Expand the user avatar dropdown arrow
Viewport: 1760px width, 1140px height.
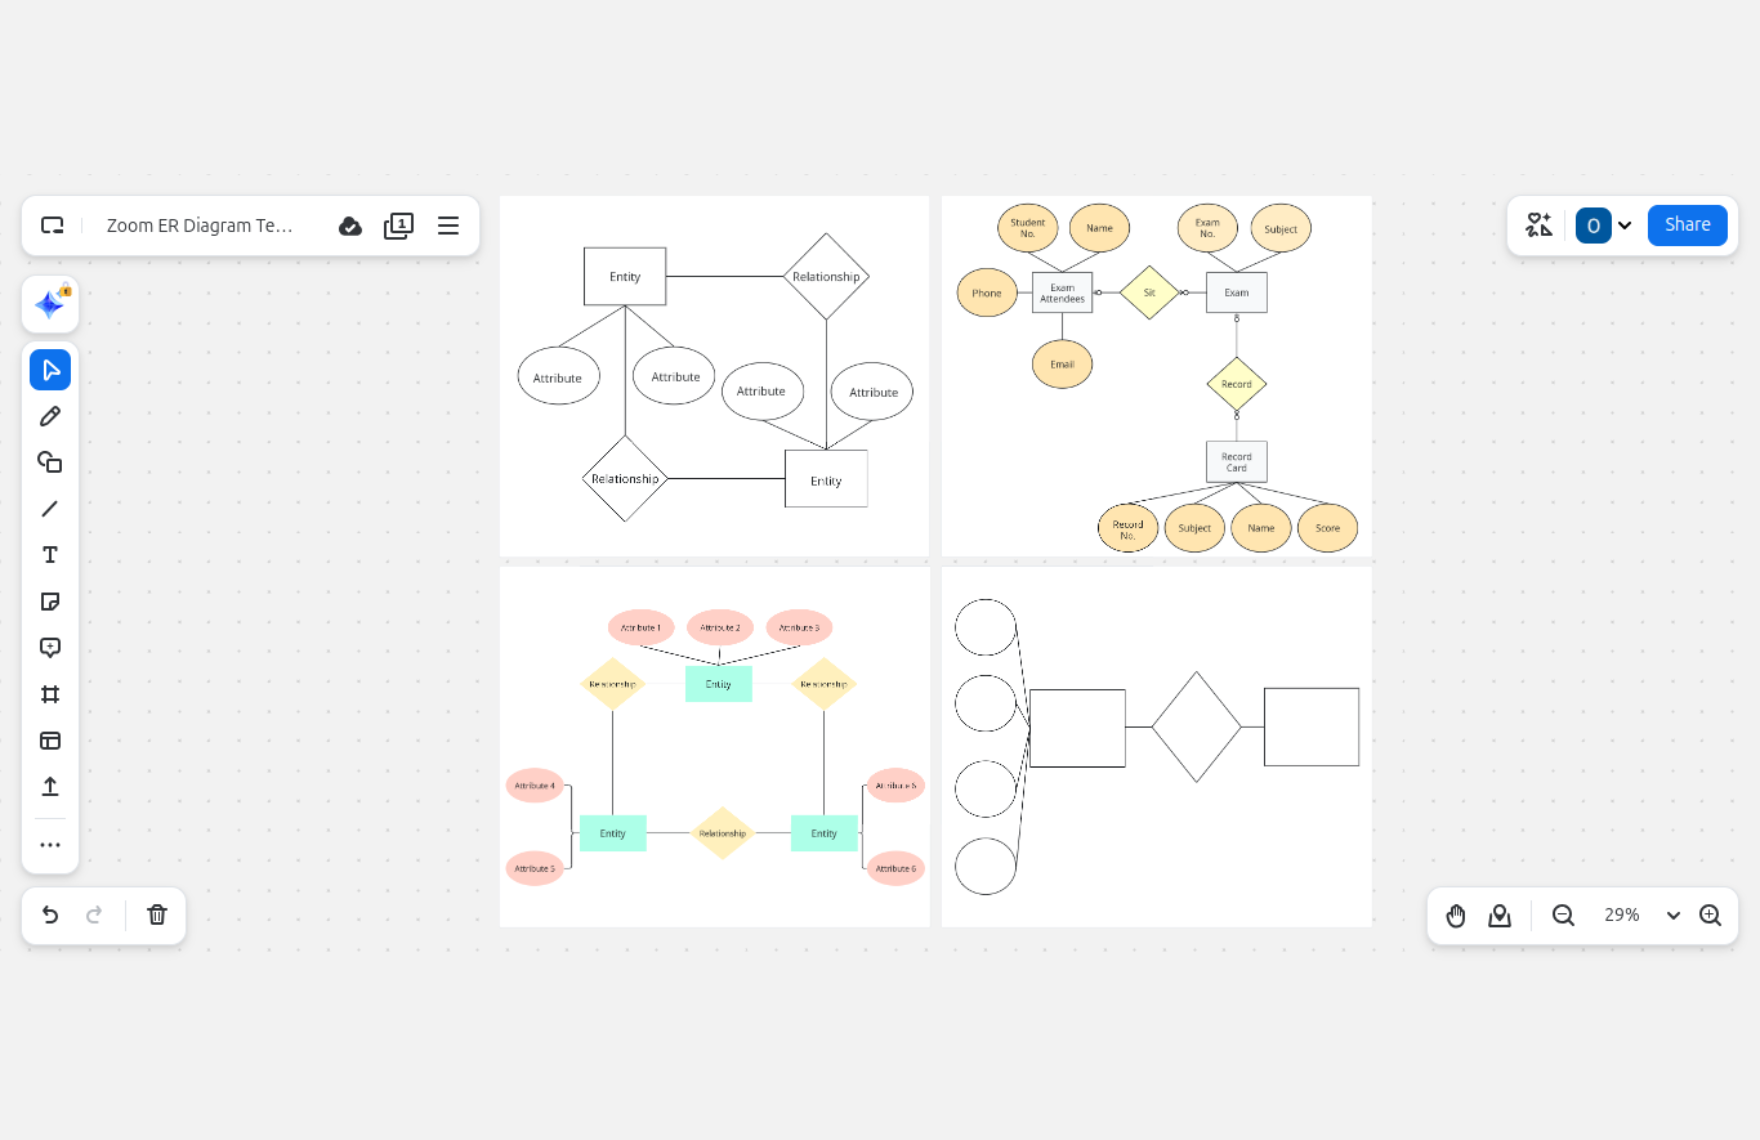(1625, 225)
